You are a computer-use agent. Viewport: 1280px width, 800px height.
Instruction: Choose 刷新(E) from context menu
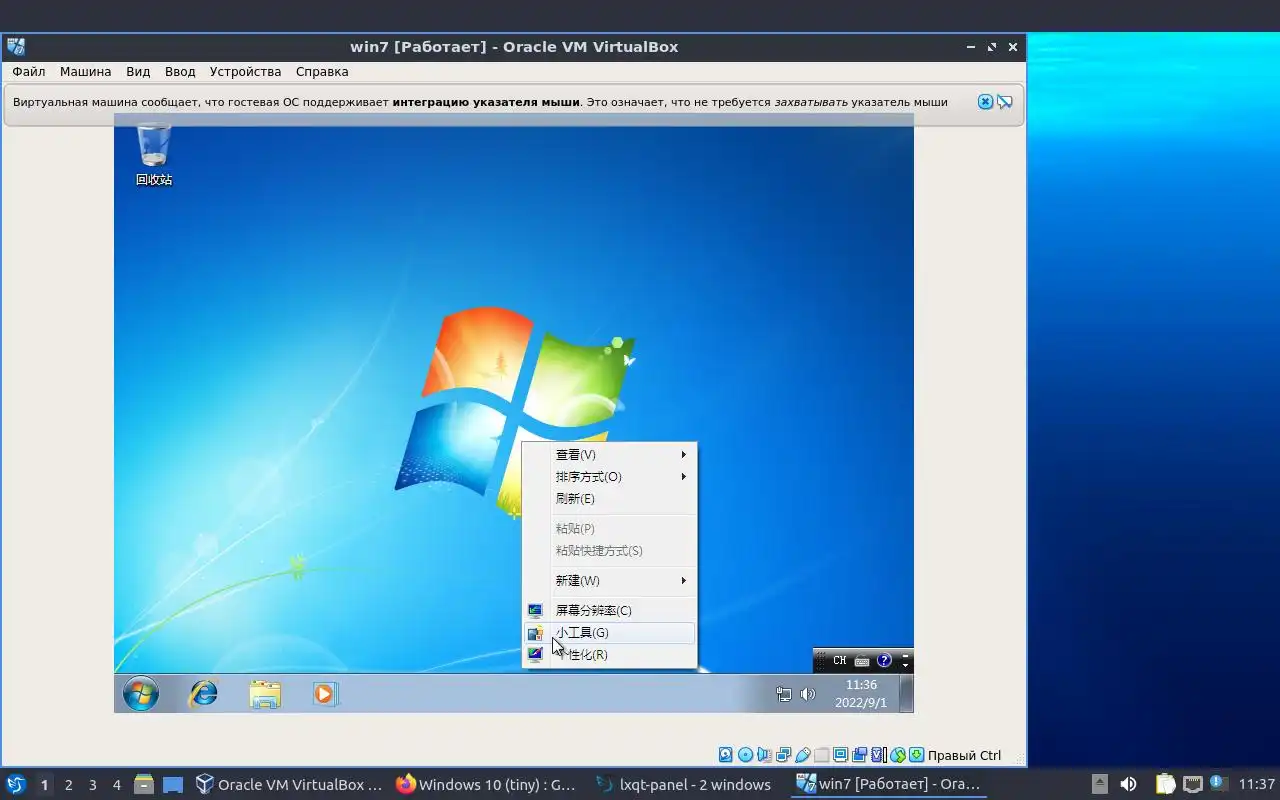point(610,499)
